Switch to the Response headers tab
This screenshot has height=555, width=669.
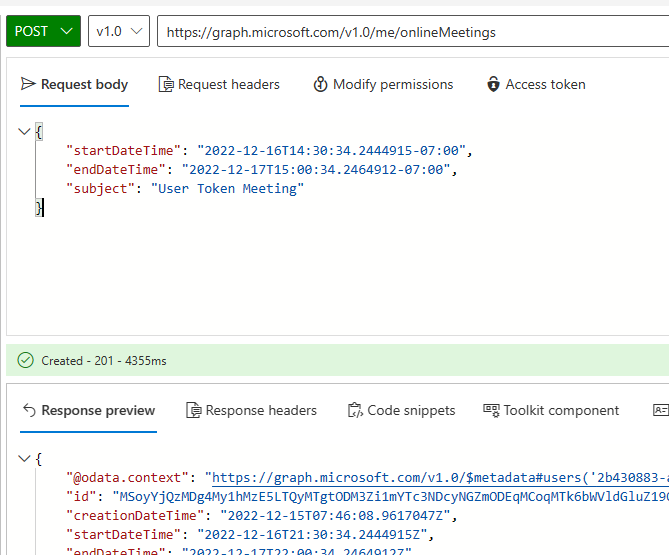[x=251, y=410]
